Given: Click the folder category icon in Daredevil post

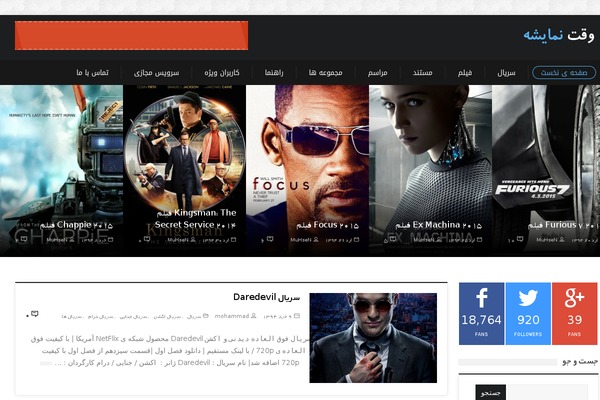Looking at the screenshot, I should (x=206, y=316).
